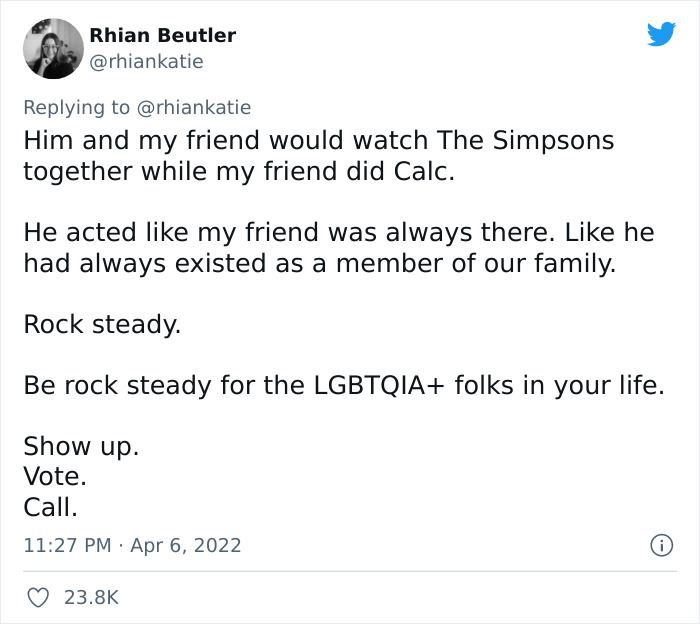Open the 11:27 PM timestamp link
The image size is (700, 624).
pos(64,545)
